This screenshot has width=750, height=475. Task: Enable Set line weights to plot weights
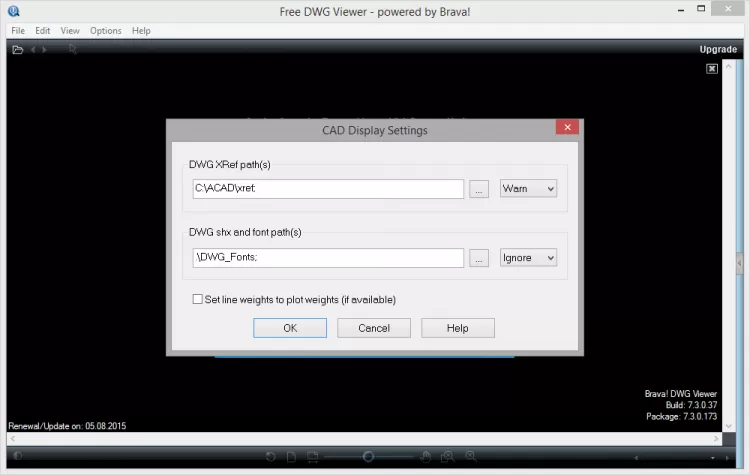197,299
